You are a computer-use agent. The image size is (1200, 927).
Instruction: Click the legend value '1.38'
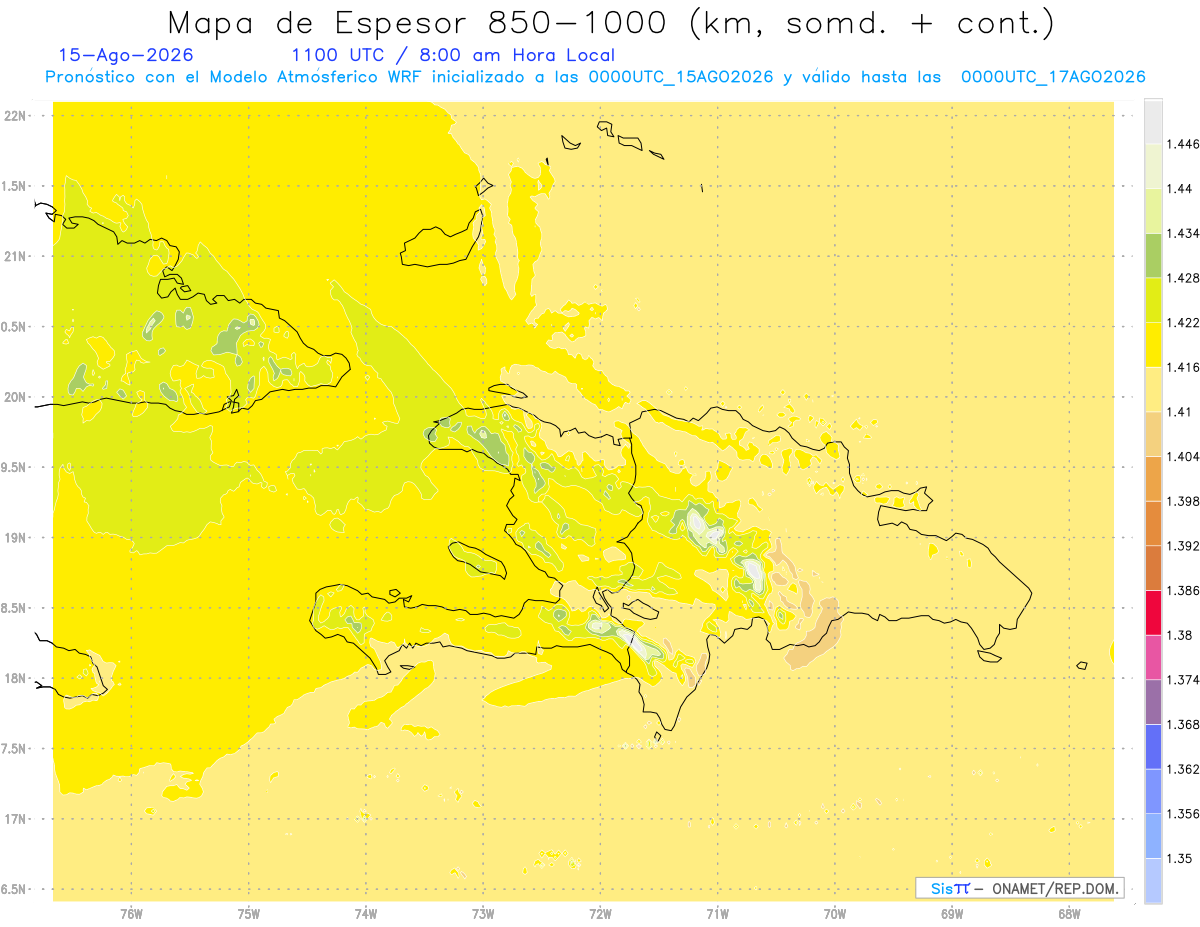pyautogui.click(x=1179, y=635)
